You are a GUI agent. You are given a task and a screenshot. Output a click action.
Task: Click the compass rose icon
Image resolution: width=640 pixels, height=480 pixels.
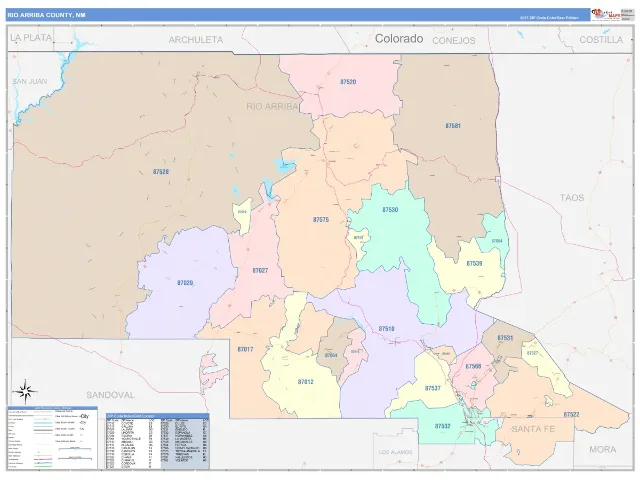[25, 392]
